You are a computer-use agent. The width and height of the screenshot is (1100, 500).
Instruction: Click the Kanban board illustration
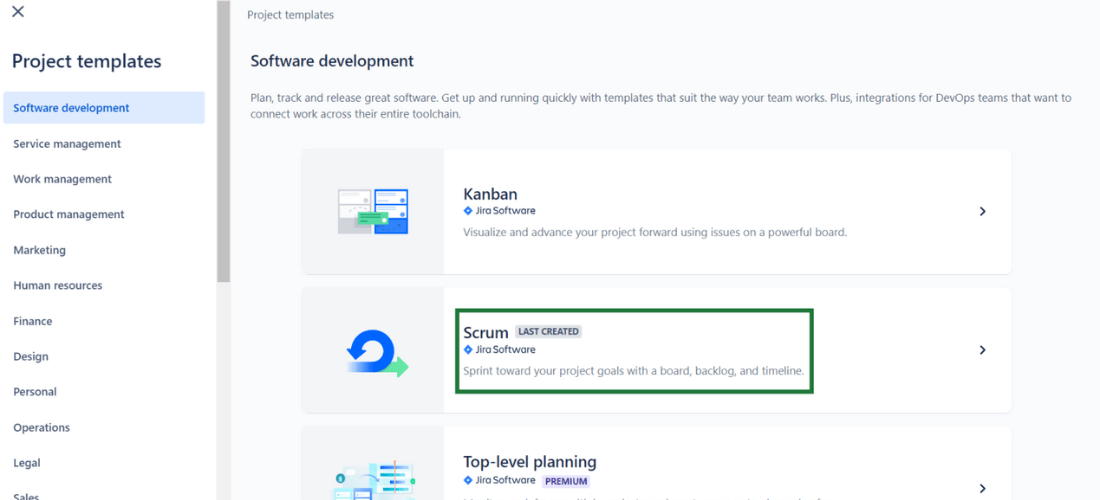373,211
